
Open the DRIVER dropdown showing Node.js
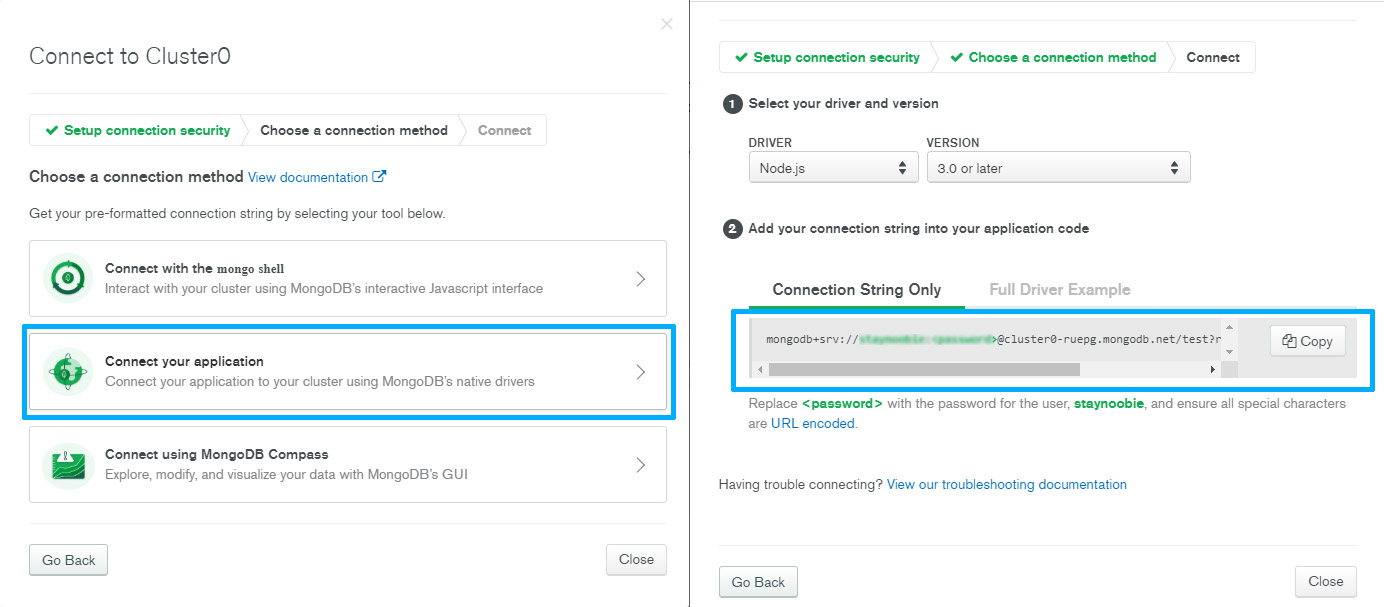point(833,168)
